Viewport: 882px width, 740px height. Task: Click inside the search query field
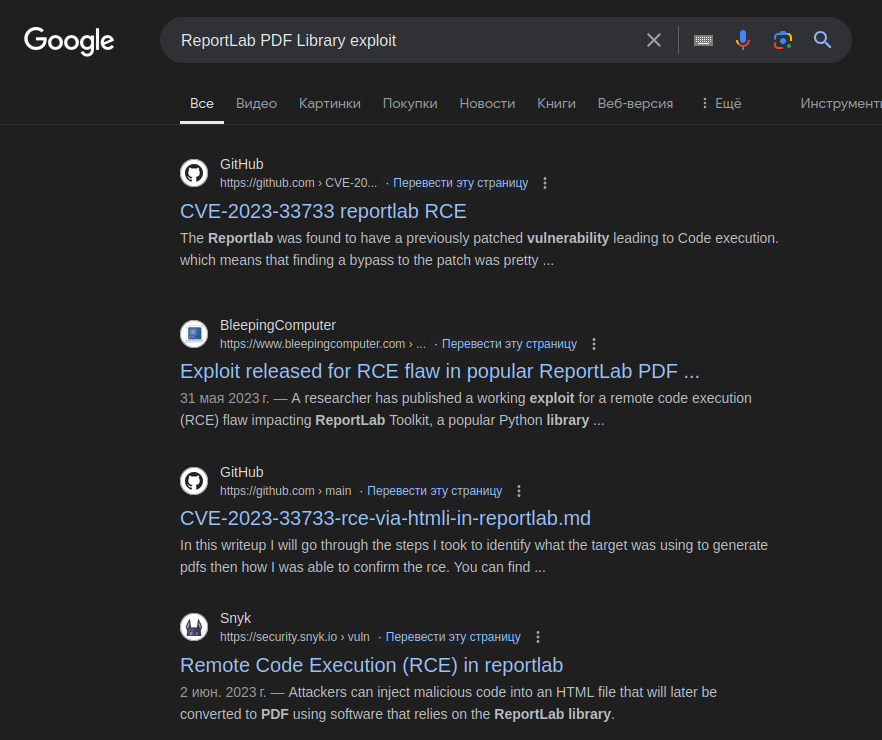405,40
